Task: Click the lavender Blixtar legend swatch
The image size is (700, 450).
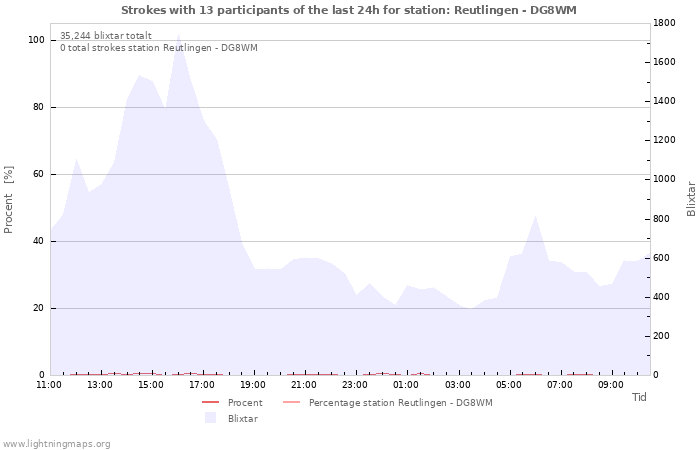Action: 210,418
